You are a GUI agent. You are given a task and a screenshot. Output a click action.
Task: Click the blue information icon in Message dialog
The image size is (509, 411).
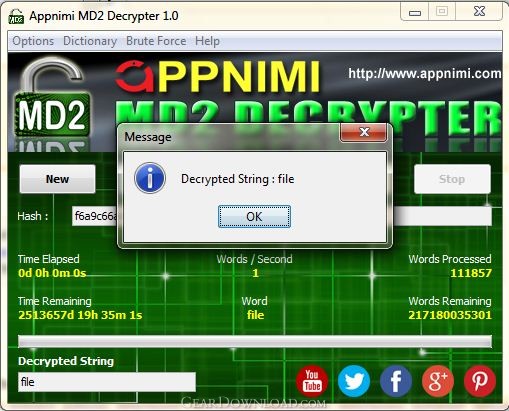(x=150, y=178)
